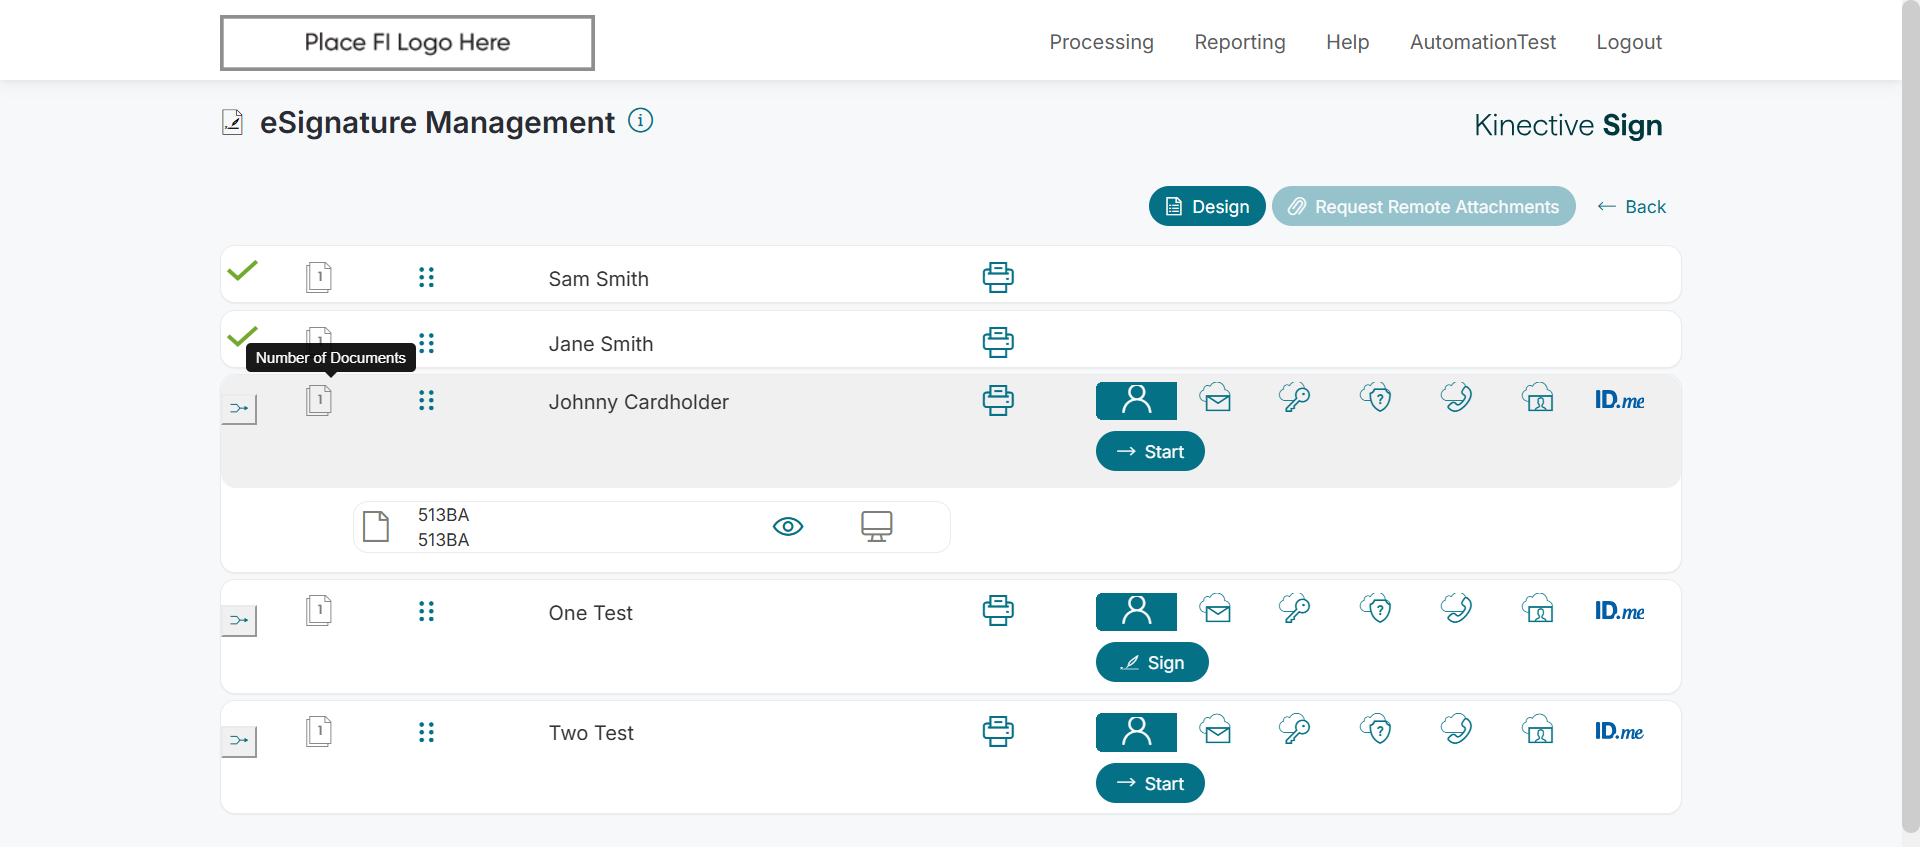Click the Design button
The width and height of the screenshot is (1920, 847).
tap(1207, 207)
